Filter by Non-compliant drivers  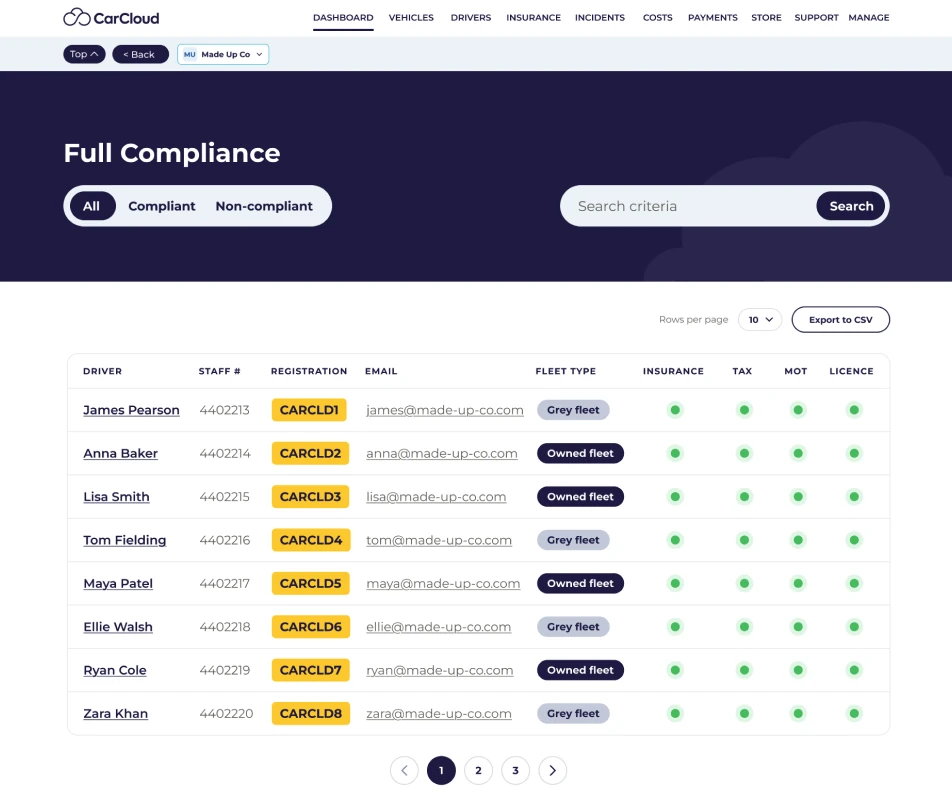tap(264, 206)
